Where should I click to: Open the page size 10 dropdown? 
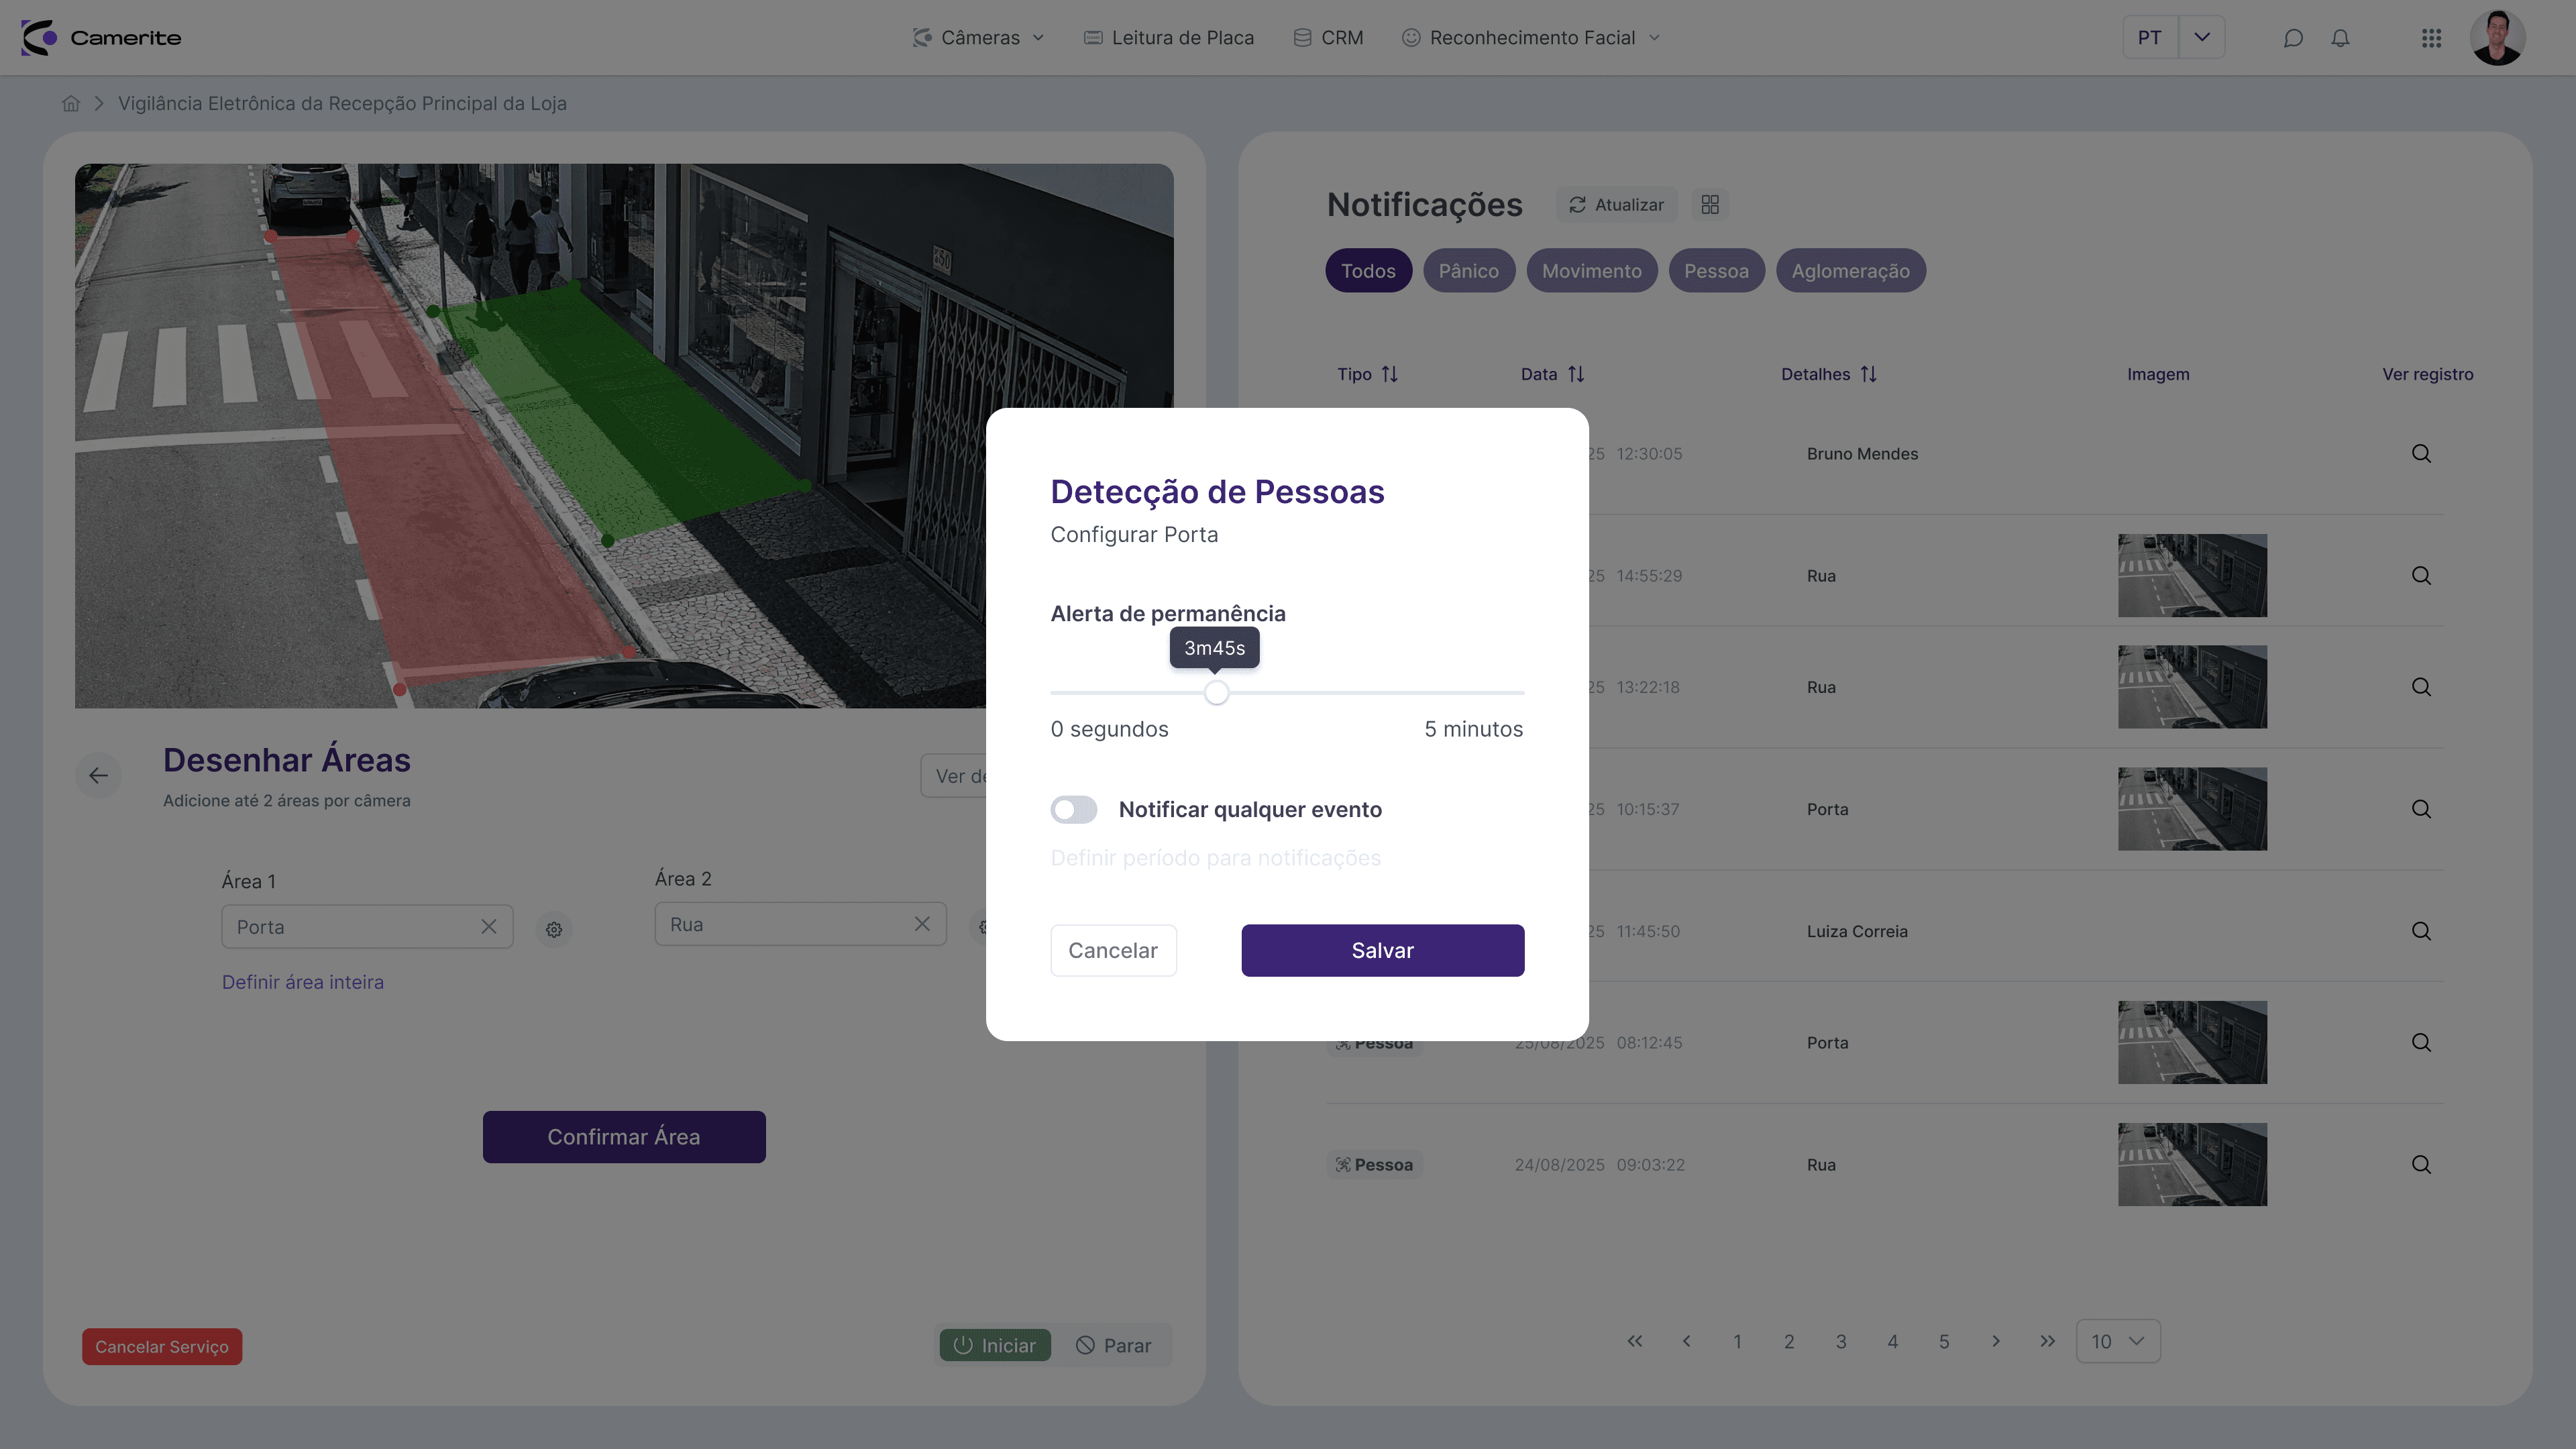[2117, 1341]
